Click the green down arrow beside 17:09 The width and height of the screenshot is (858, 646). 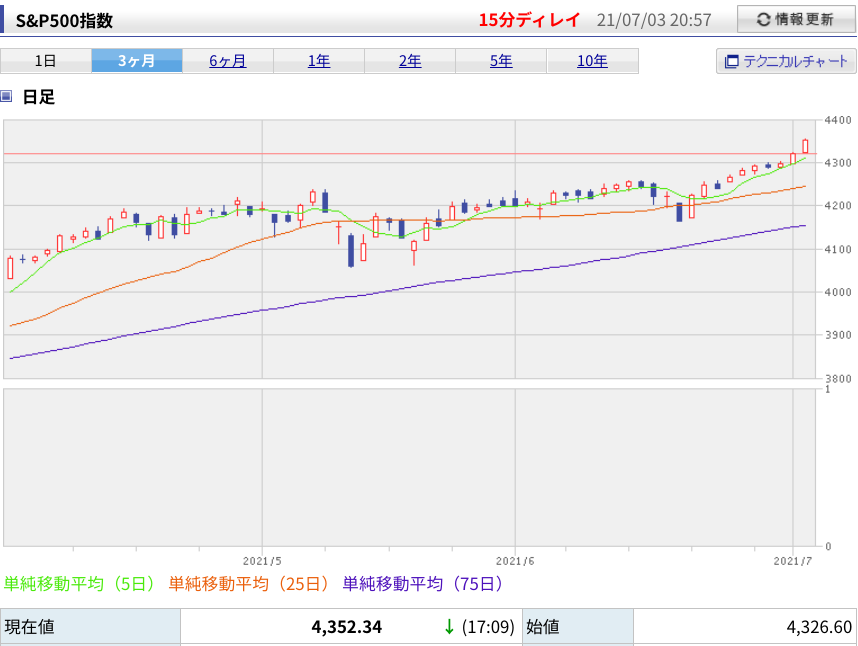[x=449, y=627]
